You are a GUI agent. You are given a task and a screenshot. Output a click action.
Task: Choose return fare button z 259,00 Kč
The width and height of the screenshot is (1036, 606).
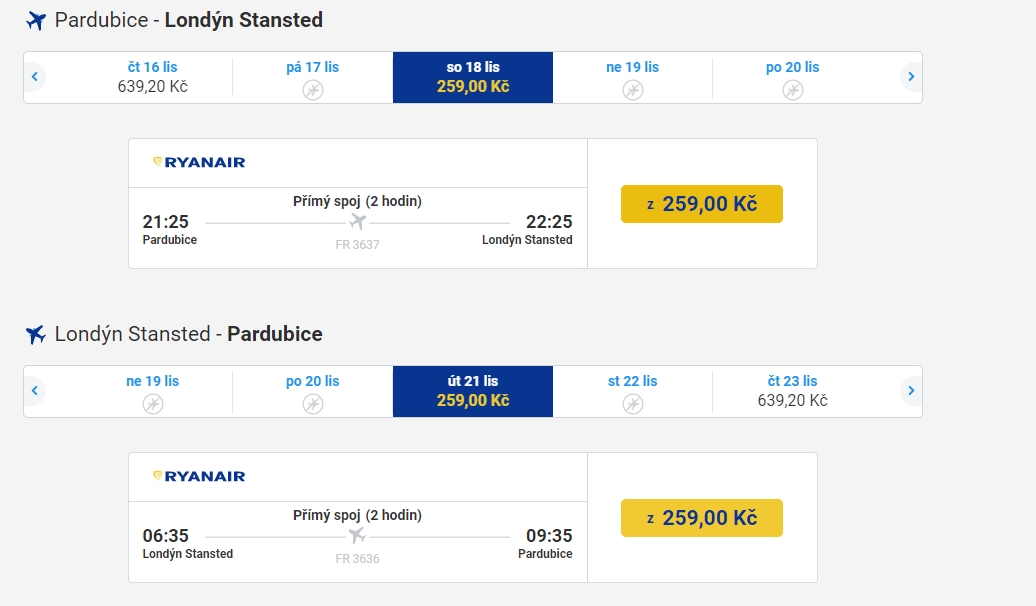pyautogui.click(x=702, y=517)
